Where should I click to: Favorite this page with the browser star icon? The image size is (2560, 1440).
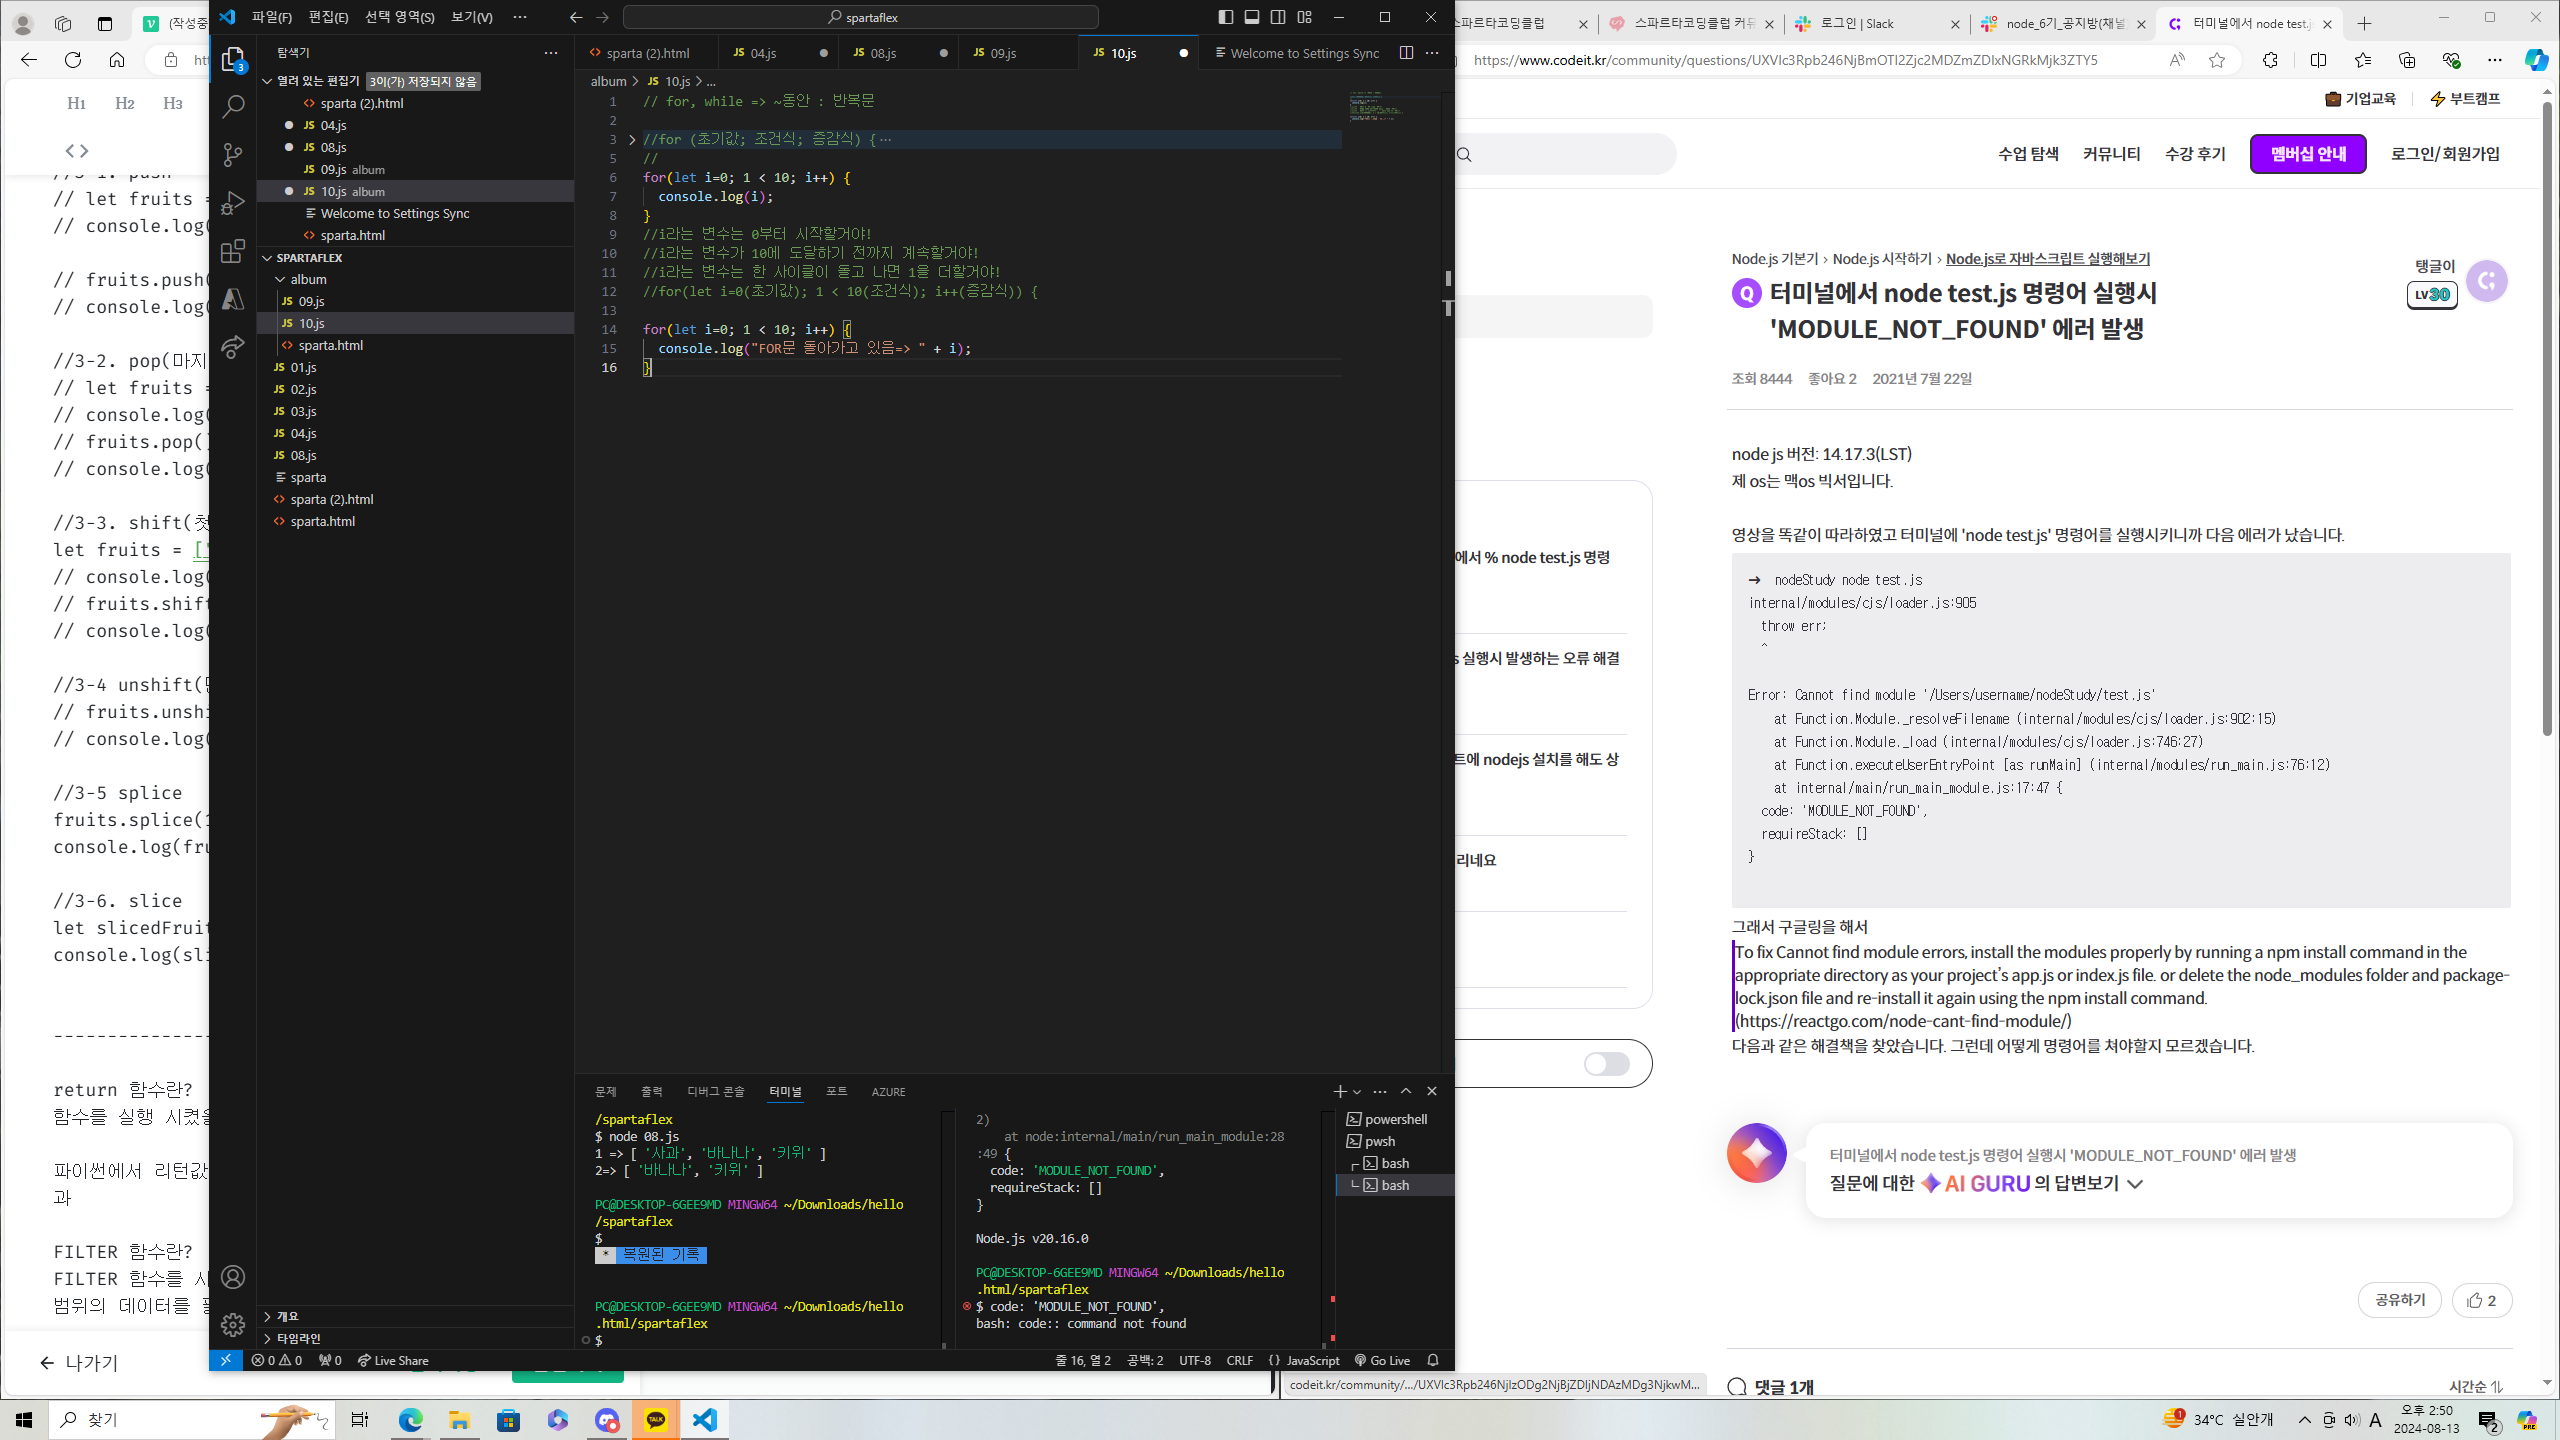pyautogui.click(x=2217, y=60)
